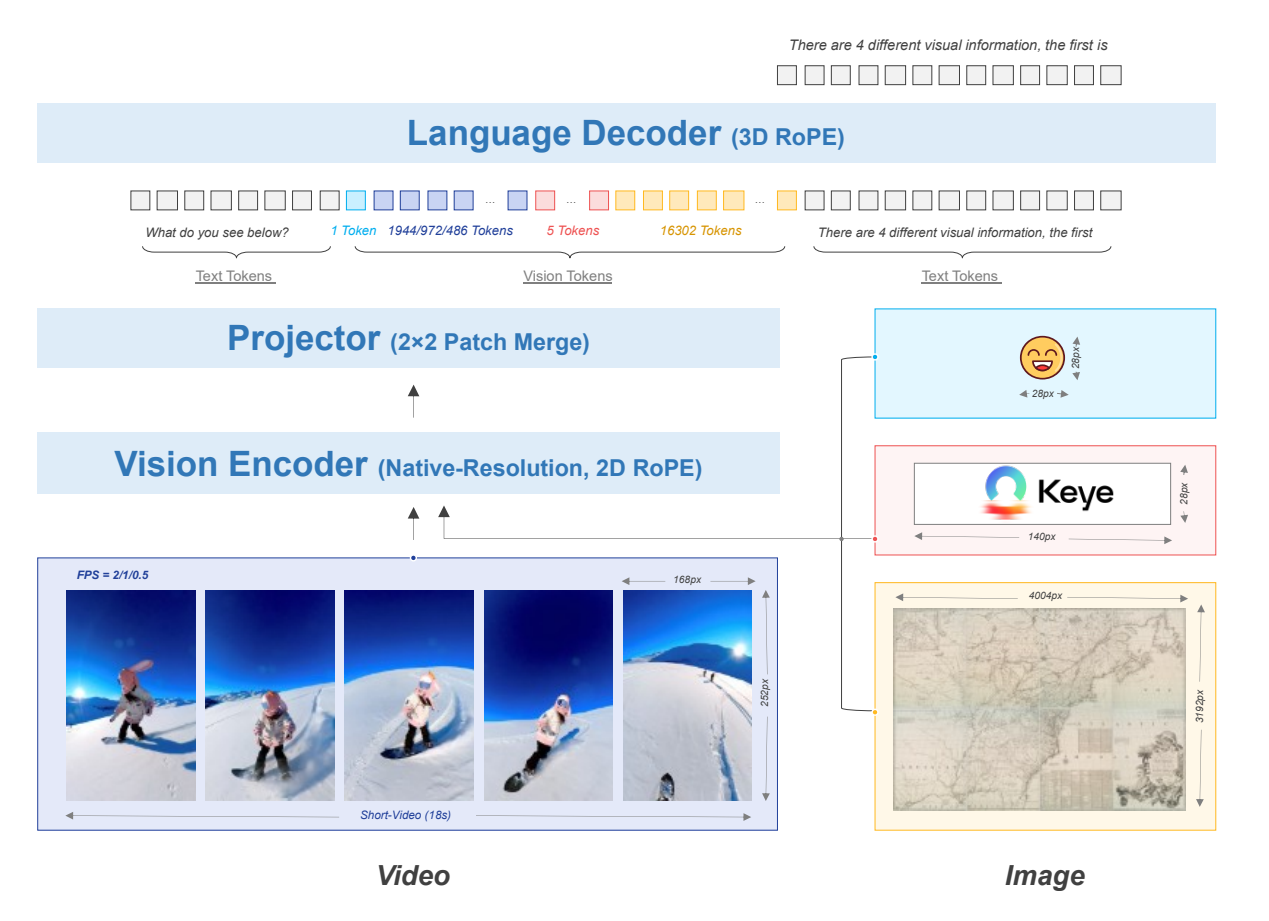The image size is (1269, 921).
Task: Select frame showing empty slope with distant people
Action: pyautogui.click(x=687, y=695)
